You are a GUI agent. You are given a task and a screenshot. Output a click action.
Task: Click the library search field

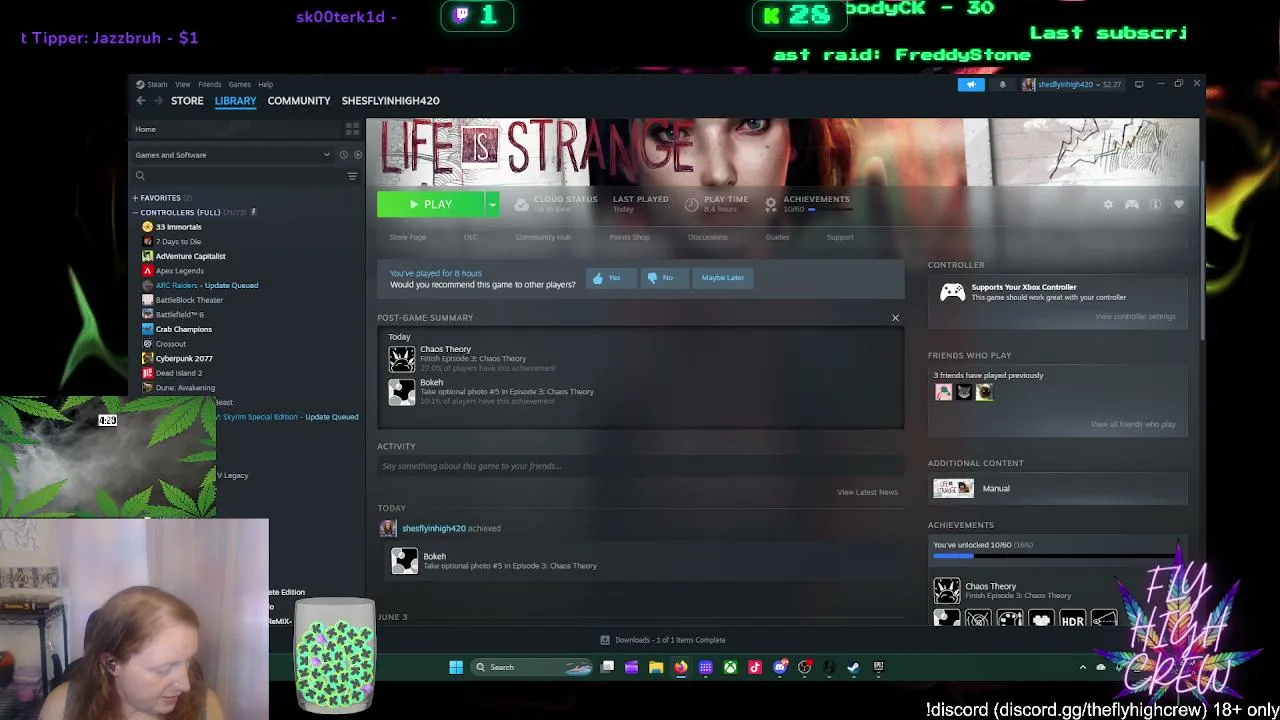click(240, 176)
